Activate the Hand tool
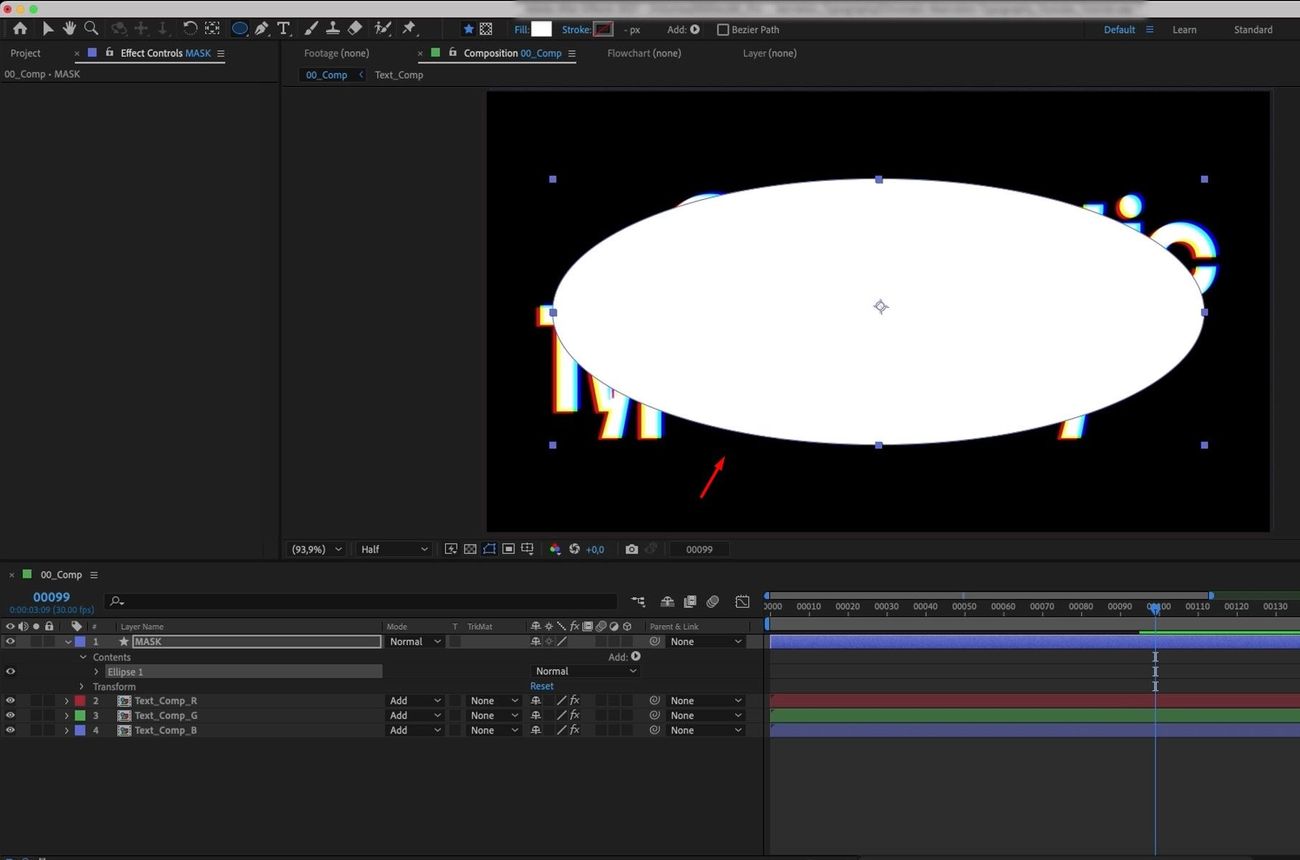Screen dimensions: 1300x860 click(x=68, y=28)
